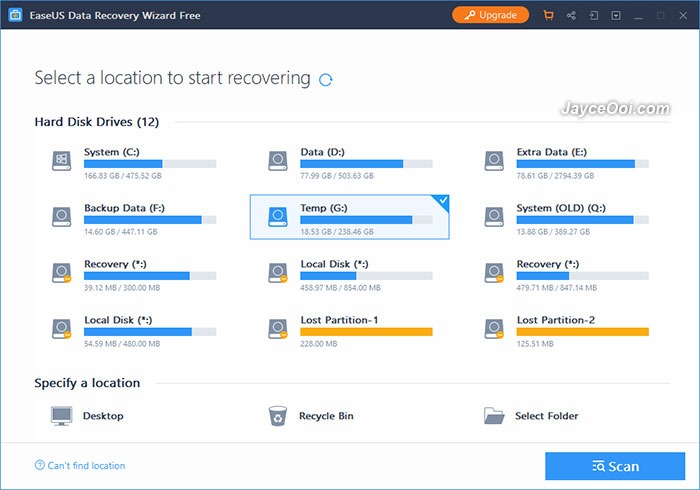Select the Extra Data (E:) drive

(567, 162)
